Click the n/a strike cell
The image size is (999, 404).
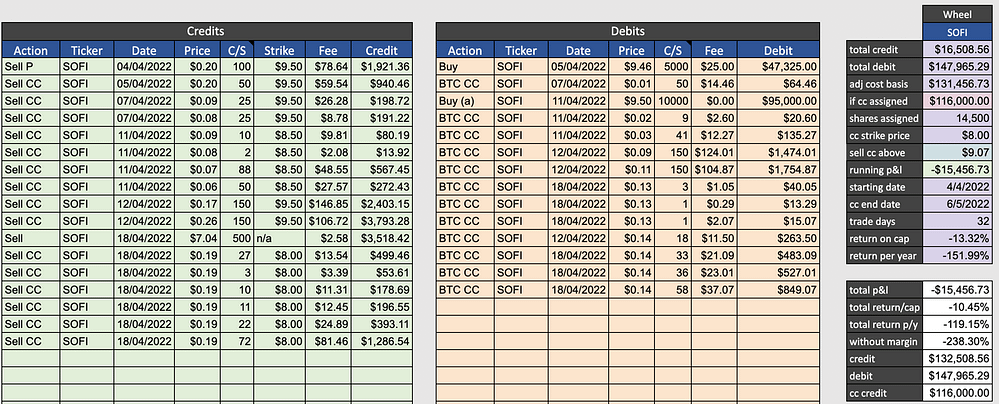pyautogui.click(x=279, y=238)
